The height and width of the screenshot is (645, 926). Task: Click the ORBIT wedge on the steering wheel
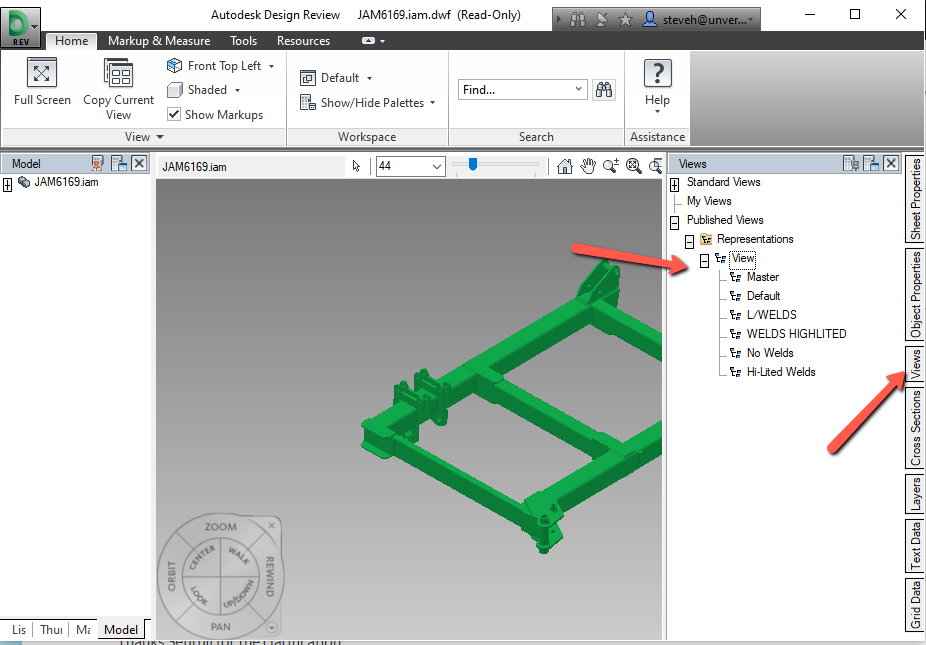[172, 575]
